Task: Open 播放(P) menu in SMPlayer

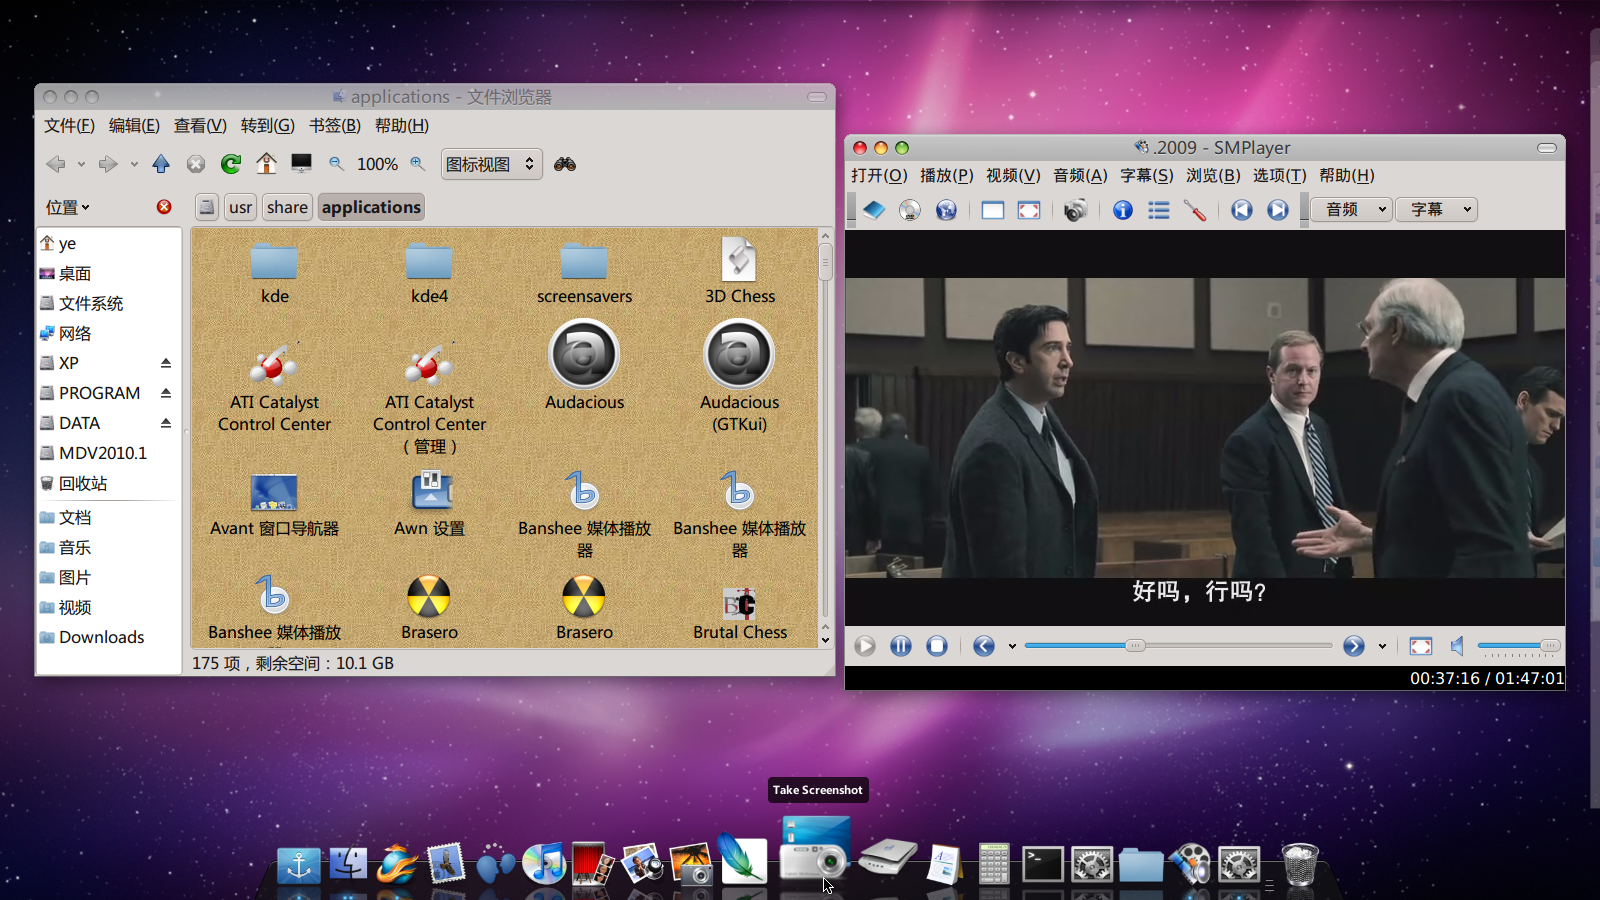Action: (947, 176)
